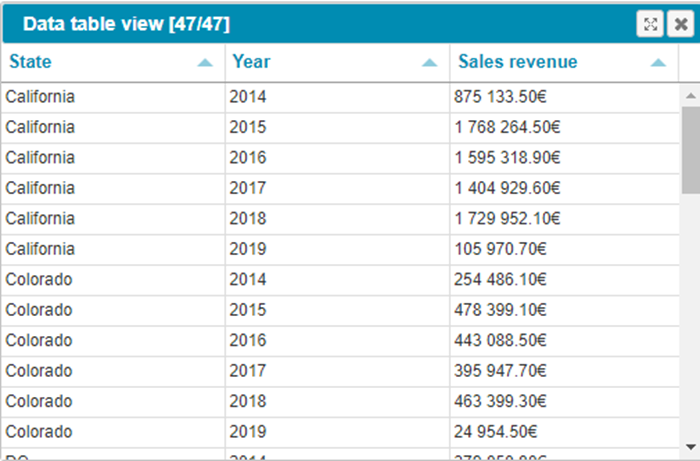Sort by State column arrow
Image resolution: width=700 pixels, height=461 pixels.
click(205, 63)
